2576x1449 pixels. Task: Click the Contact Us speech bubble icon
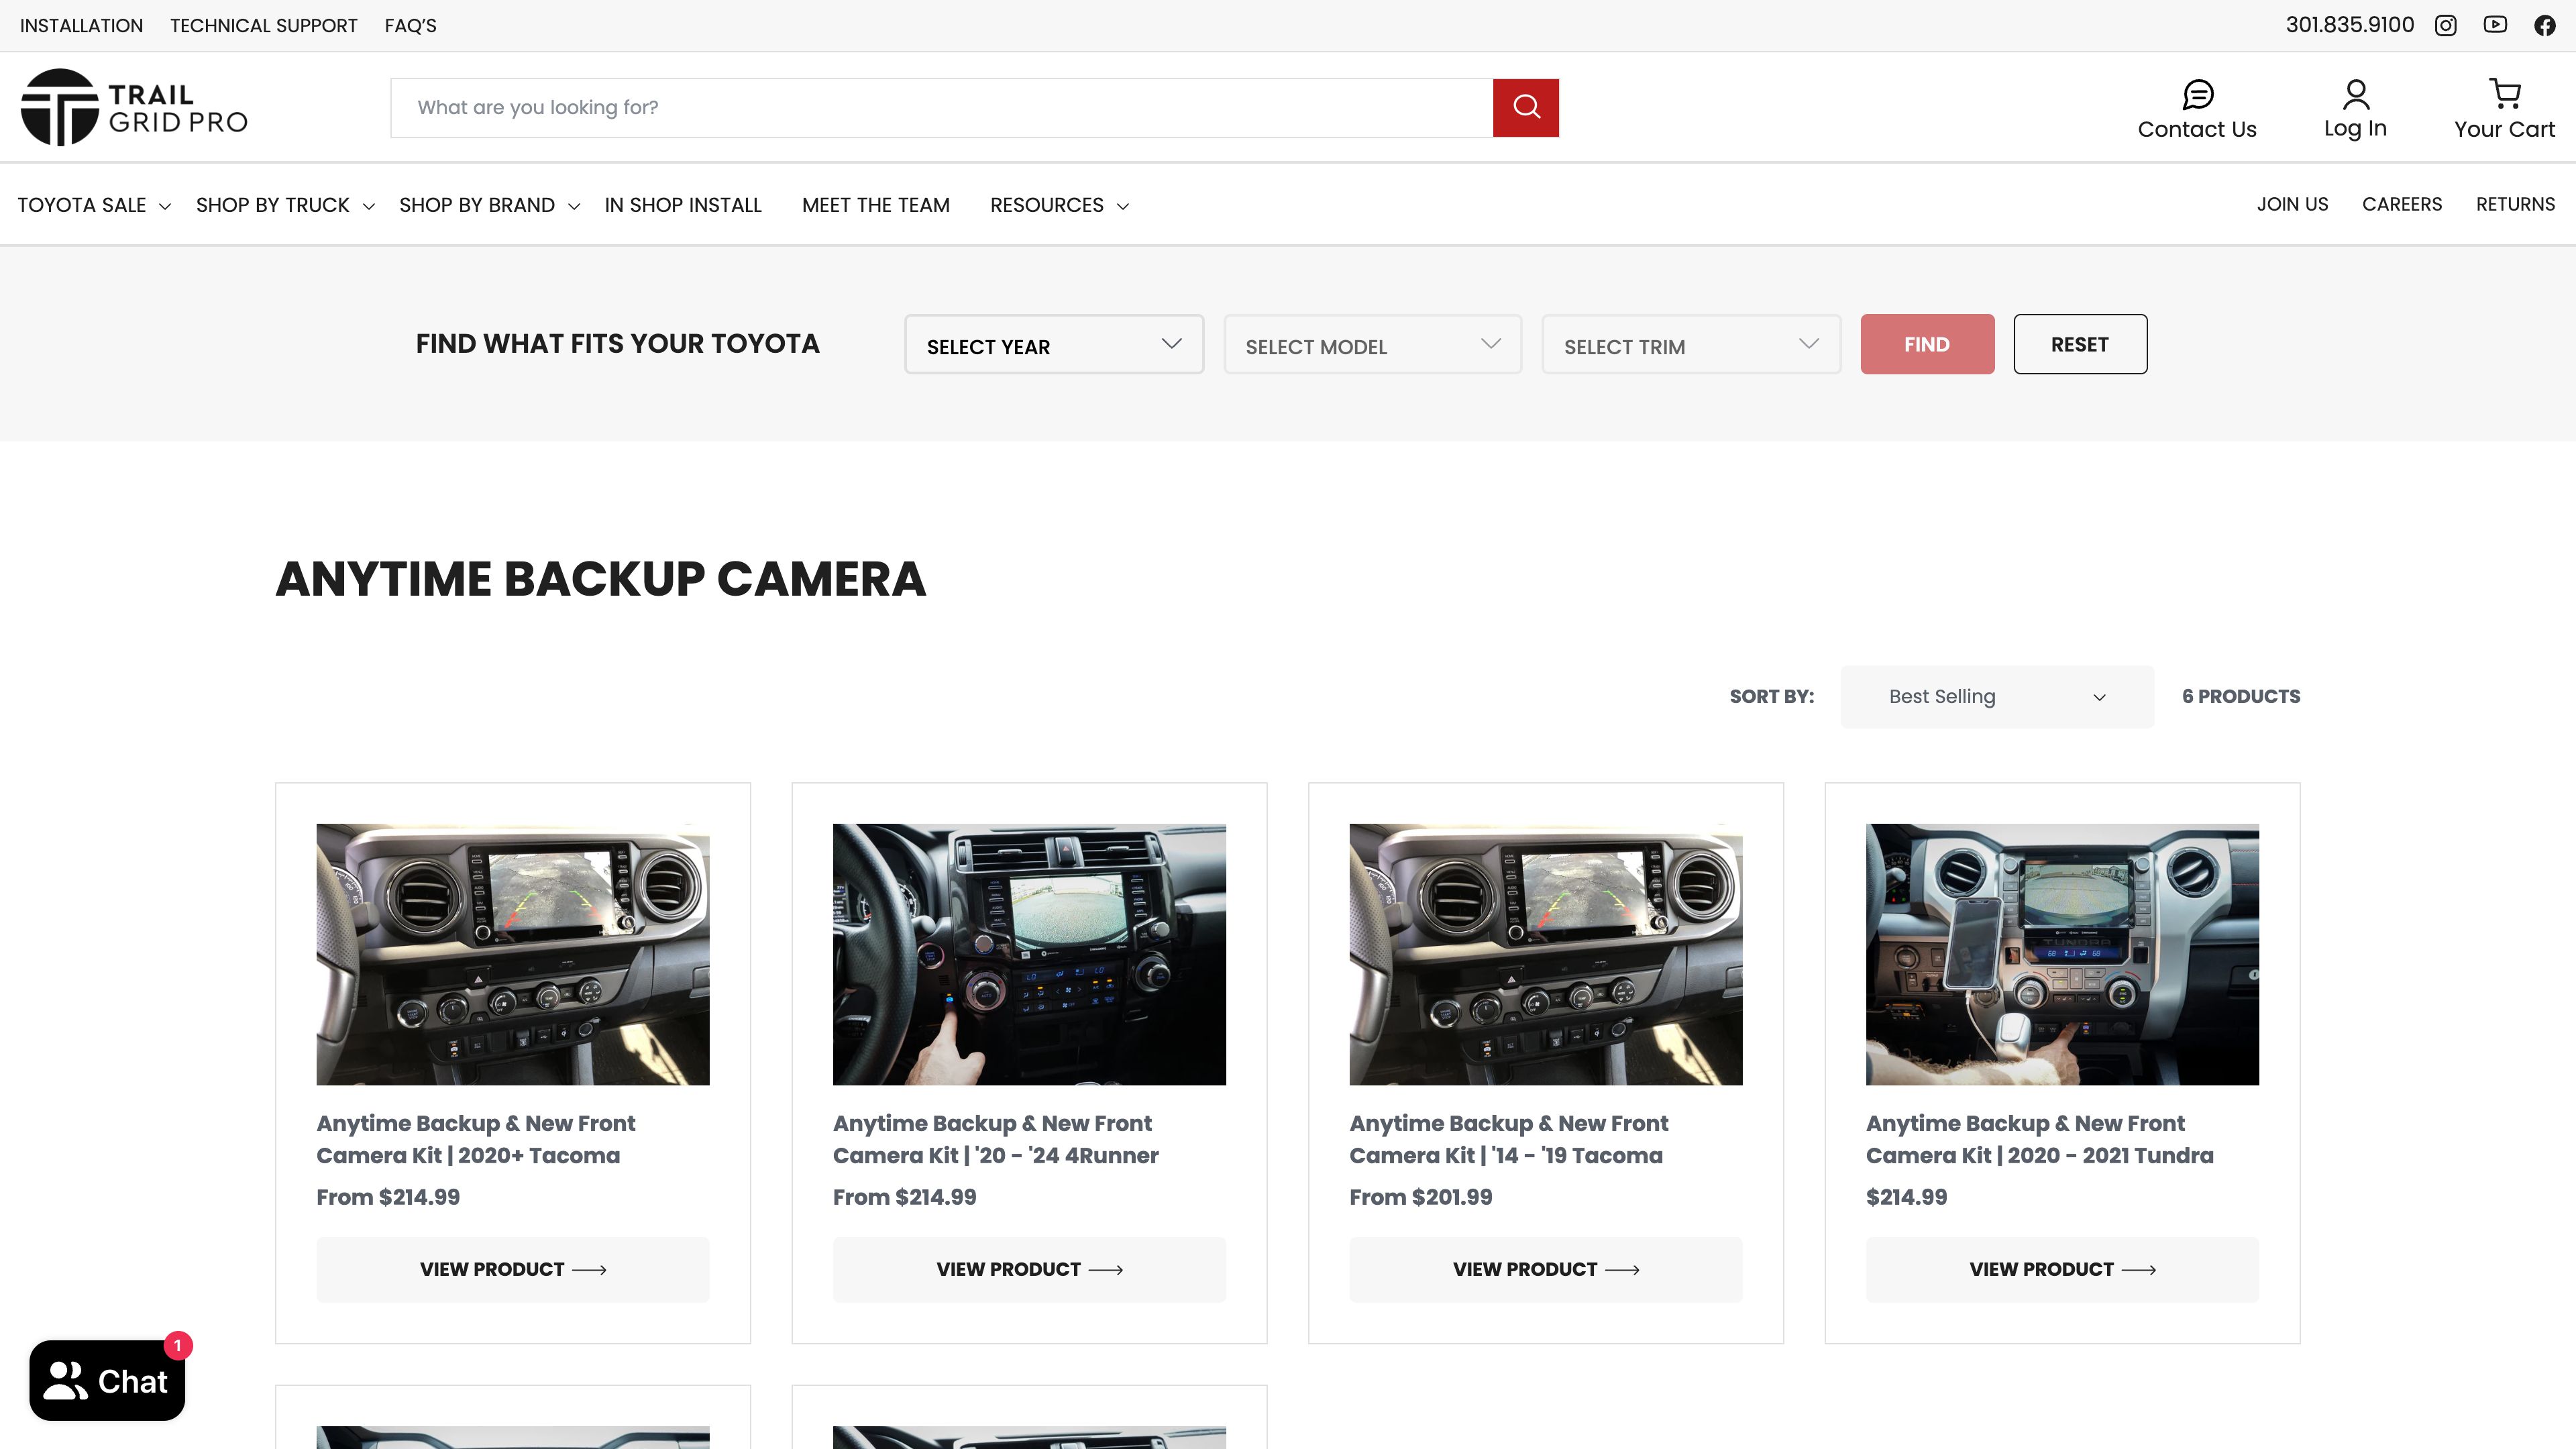point(2197,94)
